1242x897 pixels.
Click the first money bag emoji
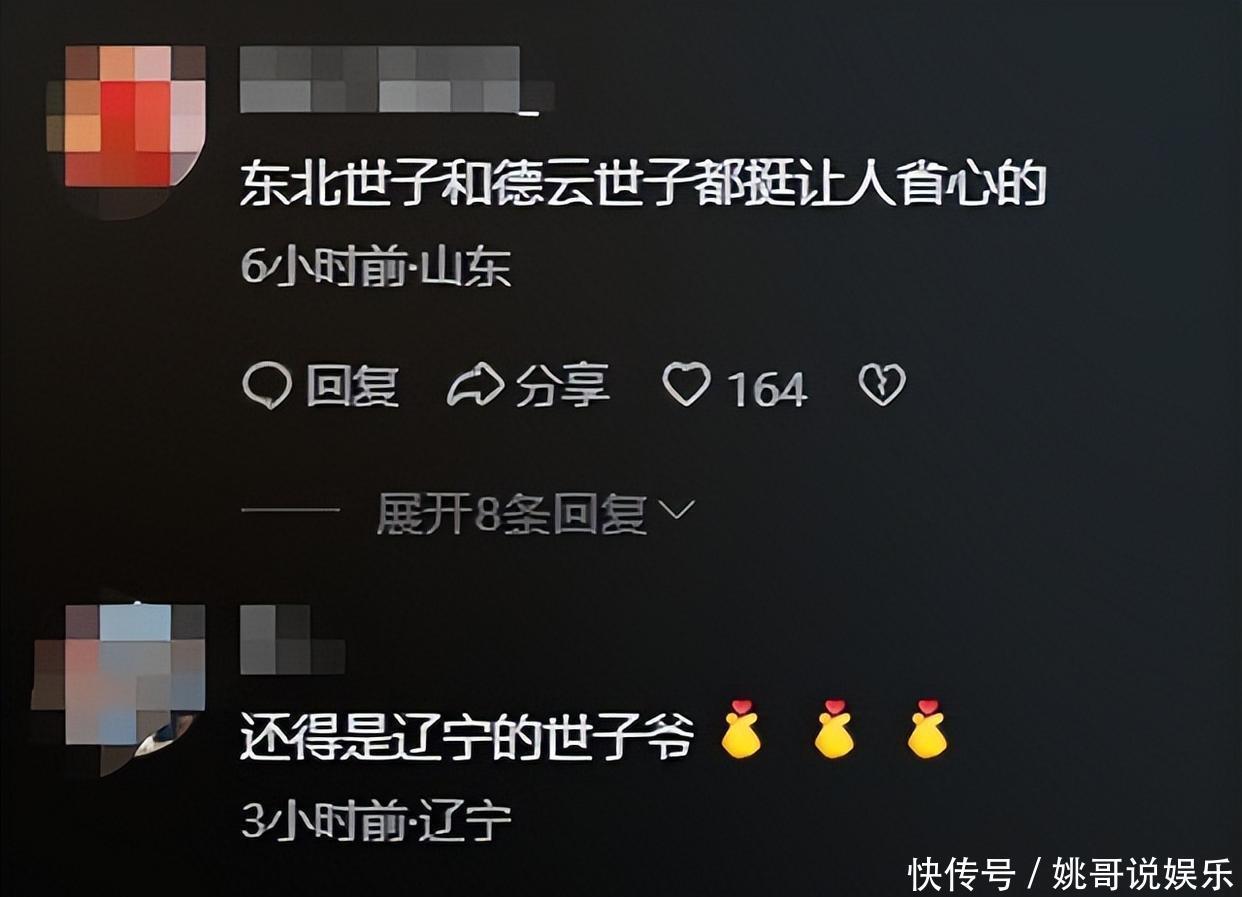point(741,729)
